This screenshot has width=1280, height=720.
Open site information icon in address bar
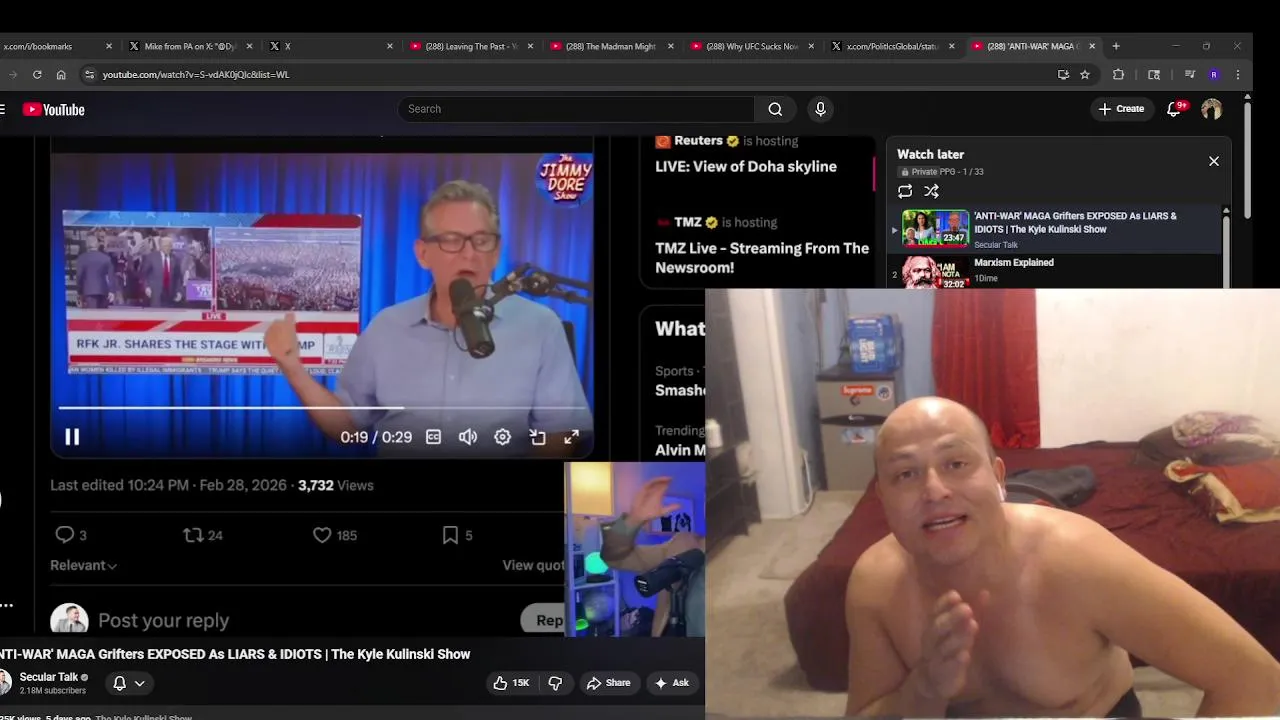coord(89,74)
